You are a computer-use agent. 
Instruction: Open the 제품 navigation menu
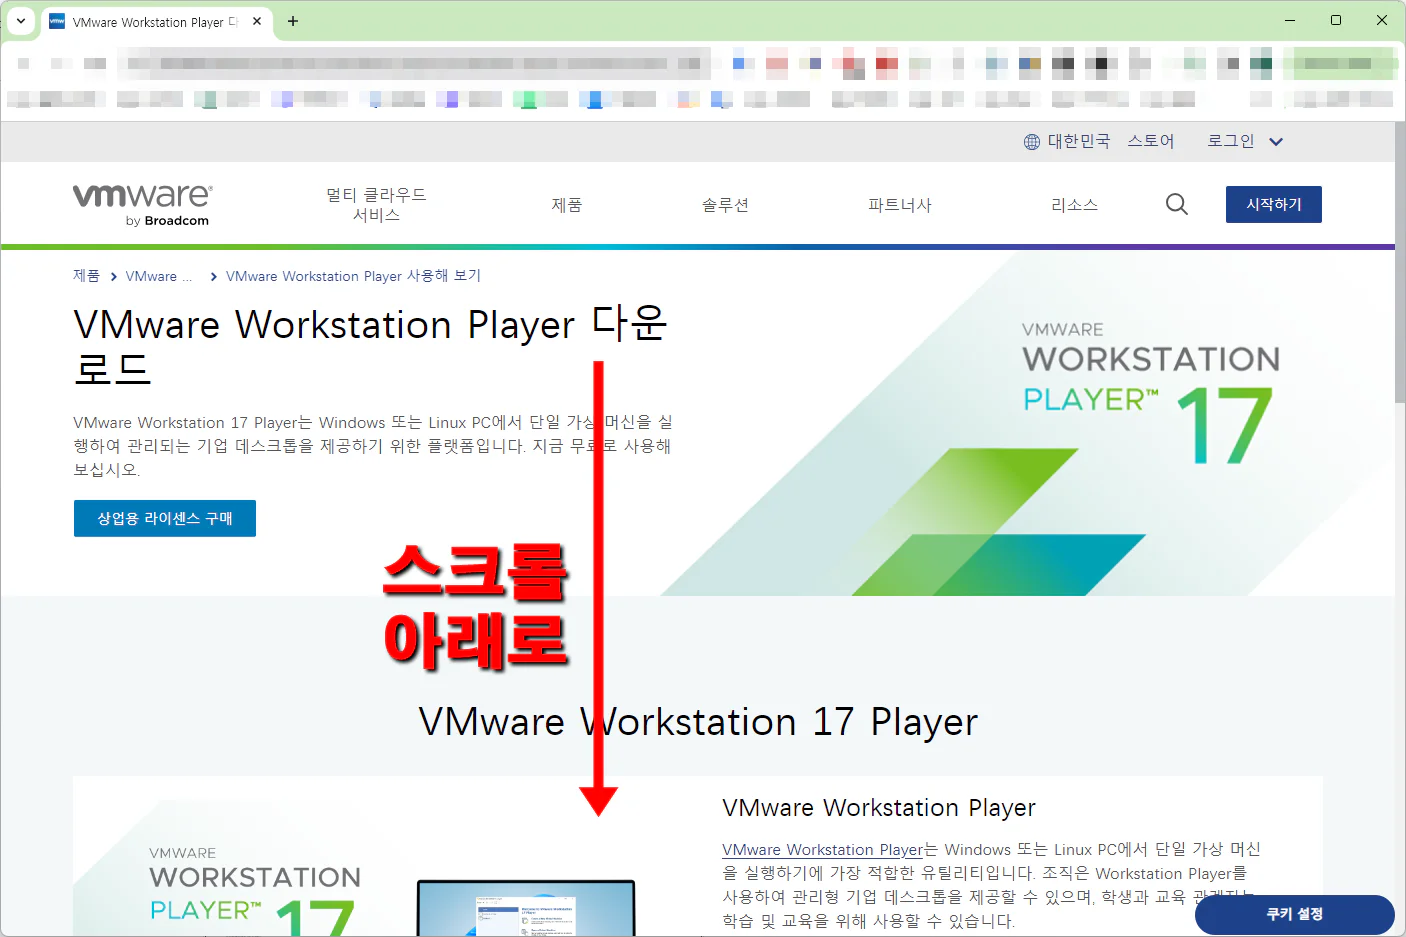pos(566,204)
